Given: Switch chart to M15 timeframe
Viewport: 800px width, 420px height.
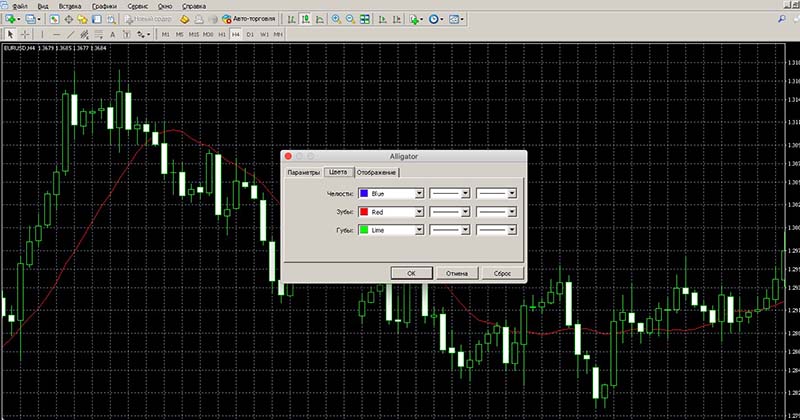Looking at the screenshot, I should tap(193, 34).
